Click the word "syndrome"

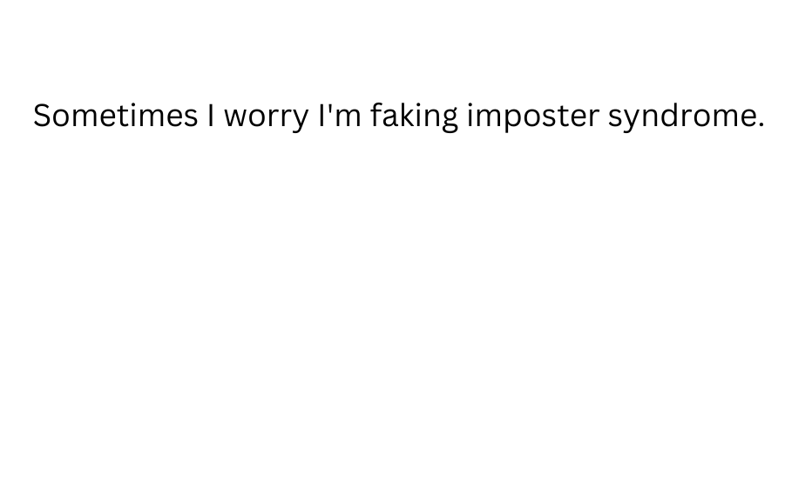pos(682,117)
